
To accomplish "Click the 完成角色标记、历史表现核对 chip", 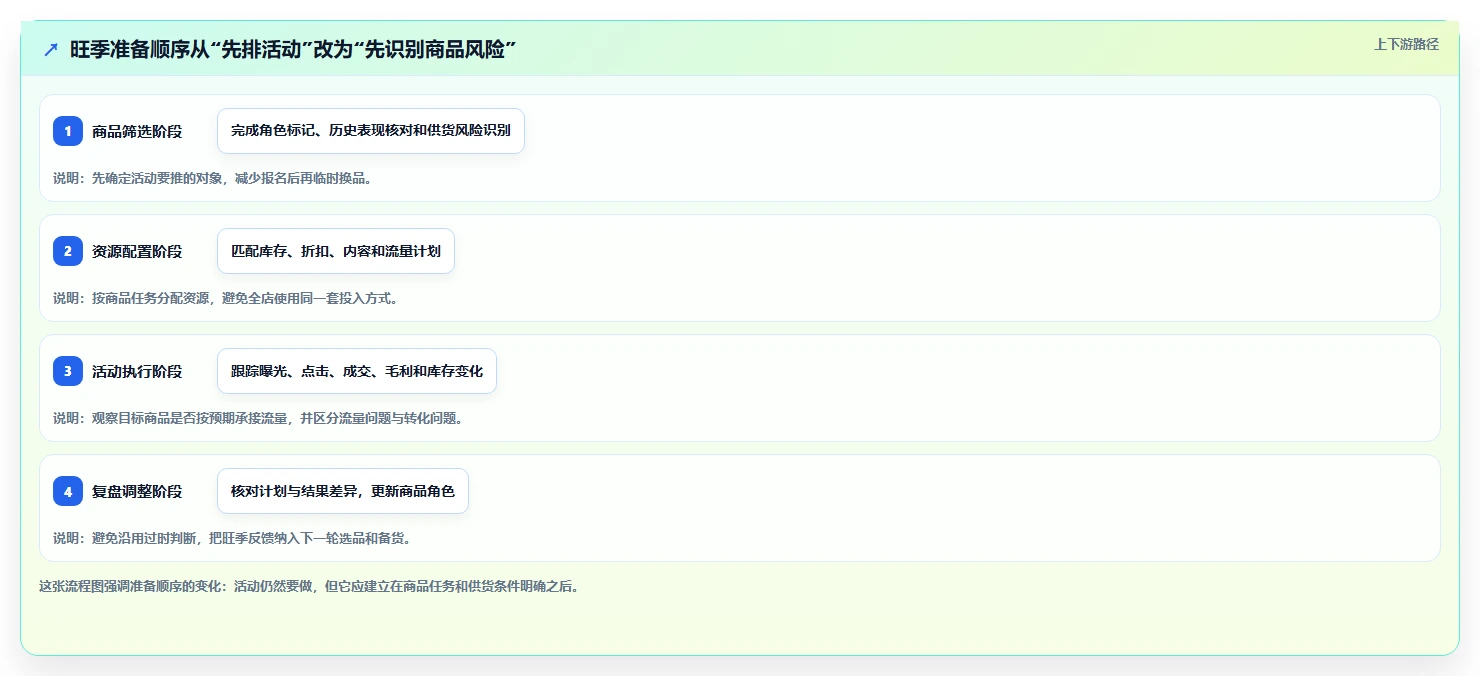I will pos(371,131).
